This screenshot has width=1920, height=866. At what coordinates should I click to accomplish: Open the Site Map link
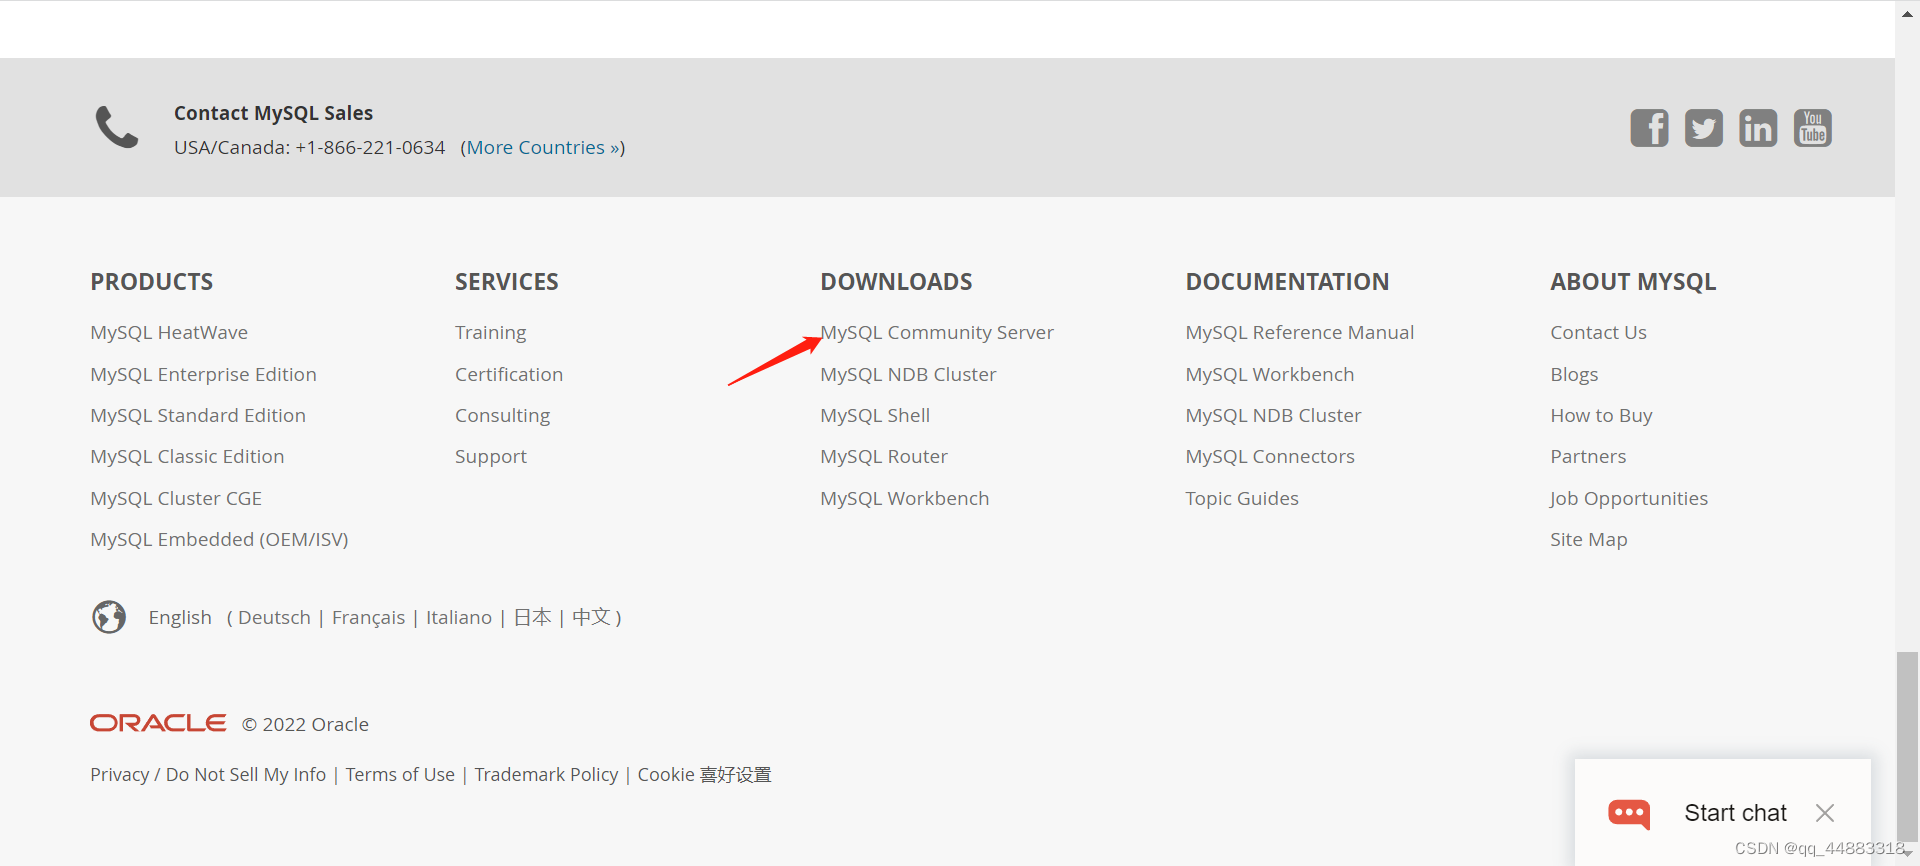(1588, 539)
